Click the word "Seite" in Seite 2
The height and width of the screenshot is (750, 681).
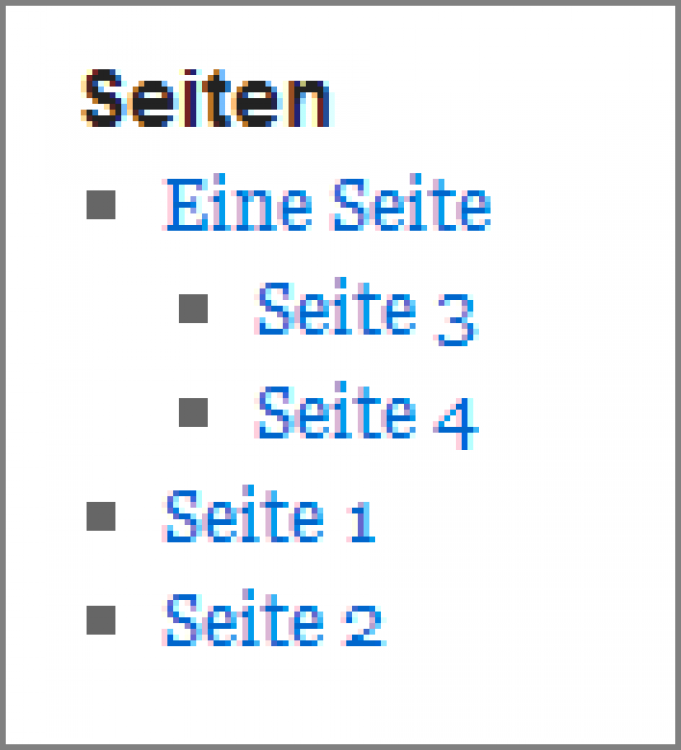244,621
